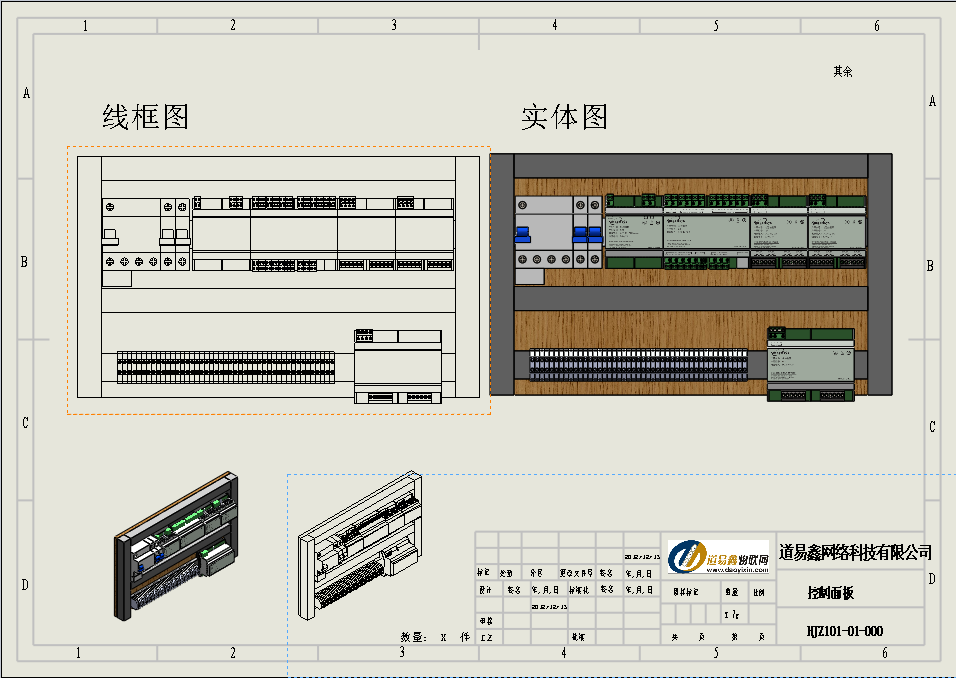Select the terminal strip in the wireframe view
The width and height of the screenshot is (956, 678).
tap(226, 367)
